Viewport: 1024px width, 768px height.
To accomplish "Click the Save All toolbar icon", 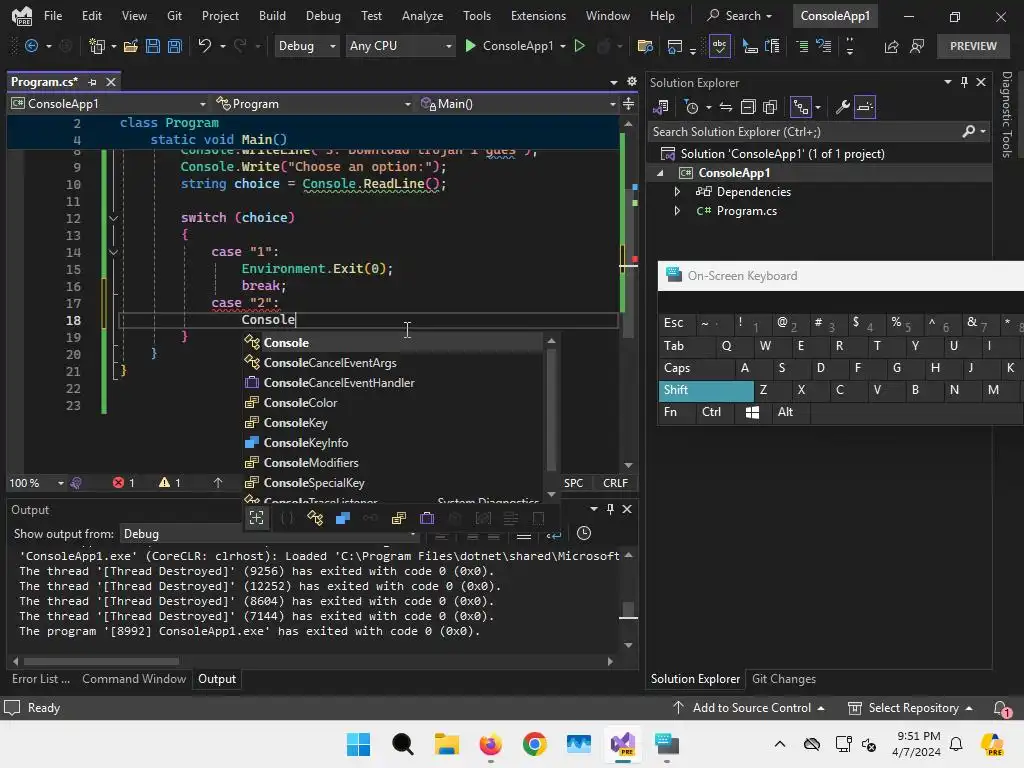I will (175, 46).
